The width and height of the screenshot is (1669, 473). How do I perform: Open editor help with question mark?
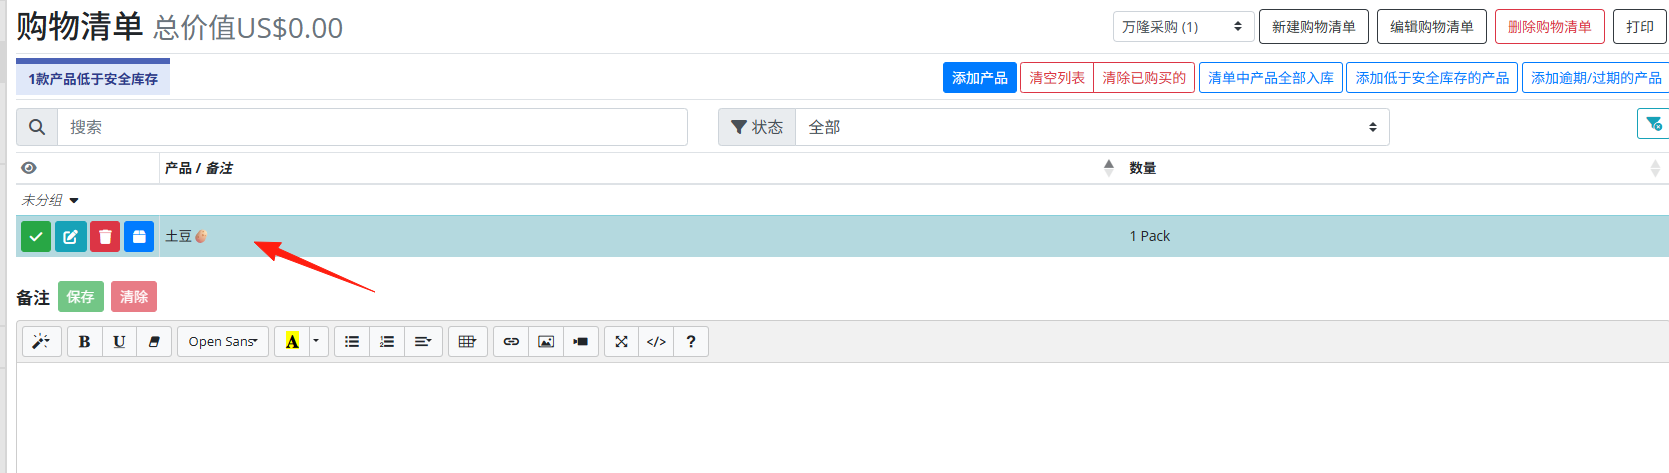tap(691, 342)
